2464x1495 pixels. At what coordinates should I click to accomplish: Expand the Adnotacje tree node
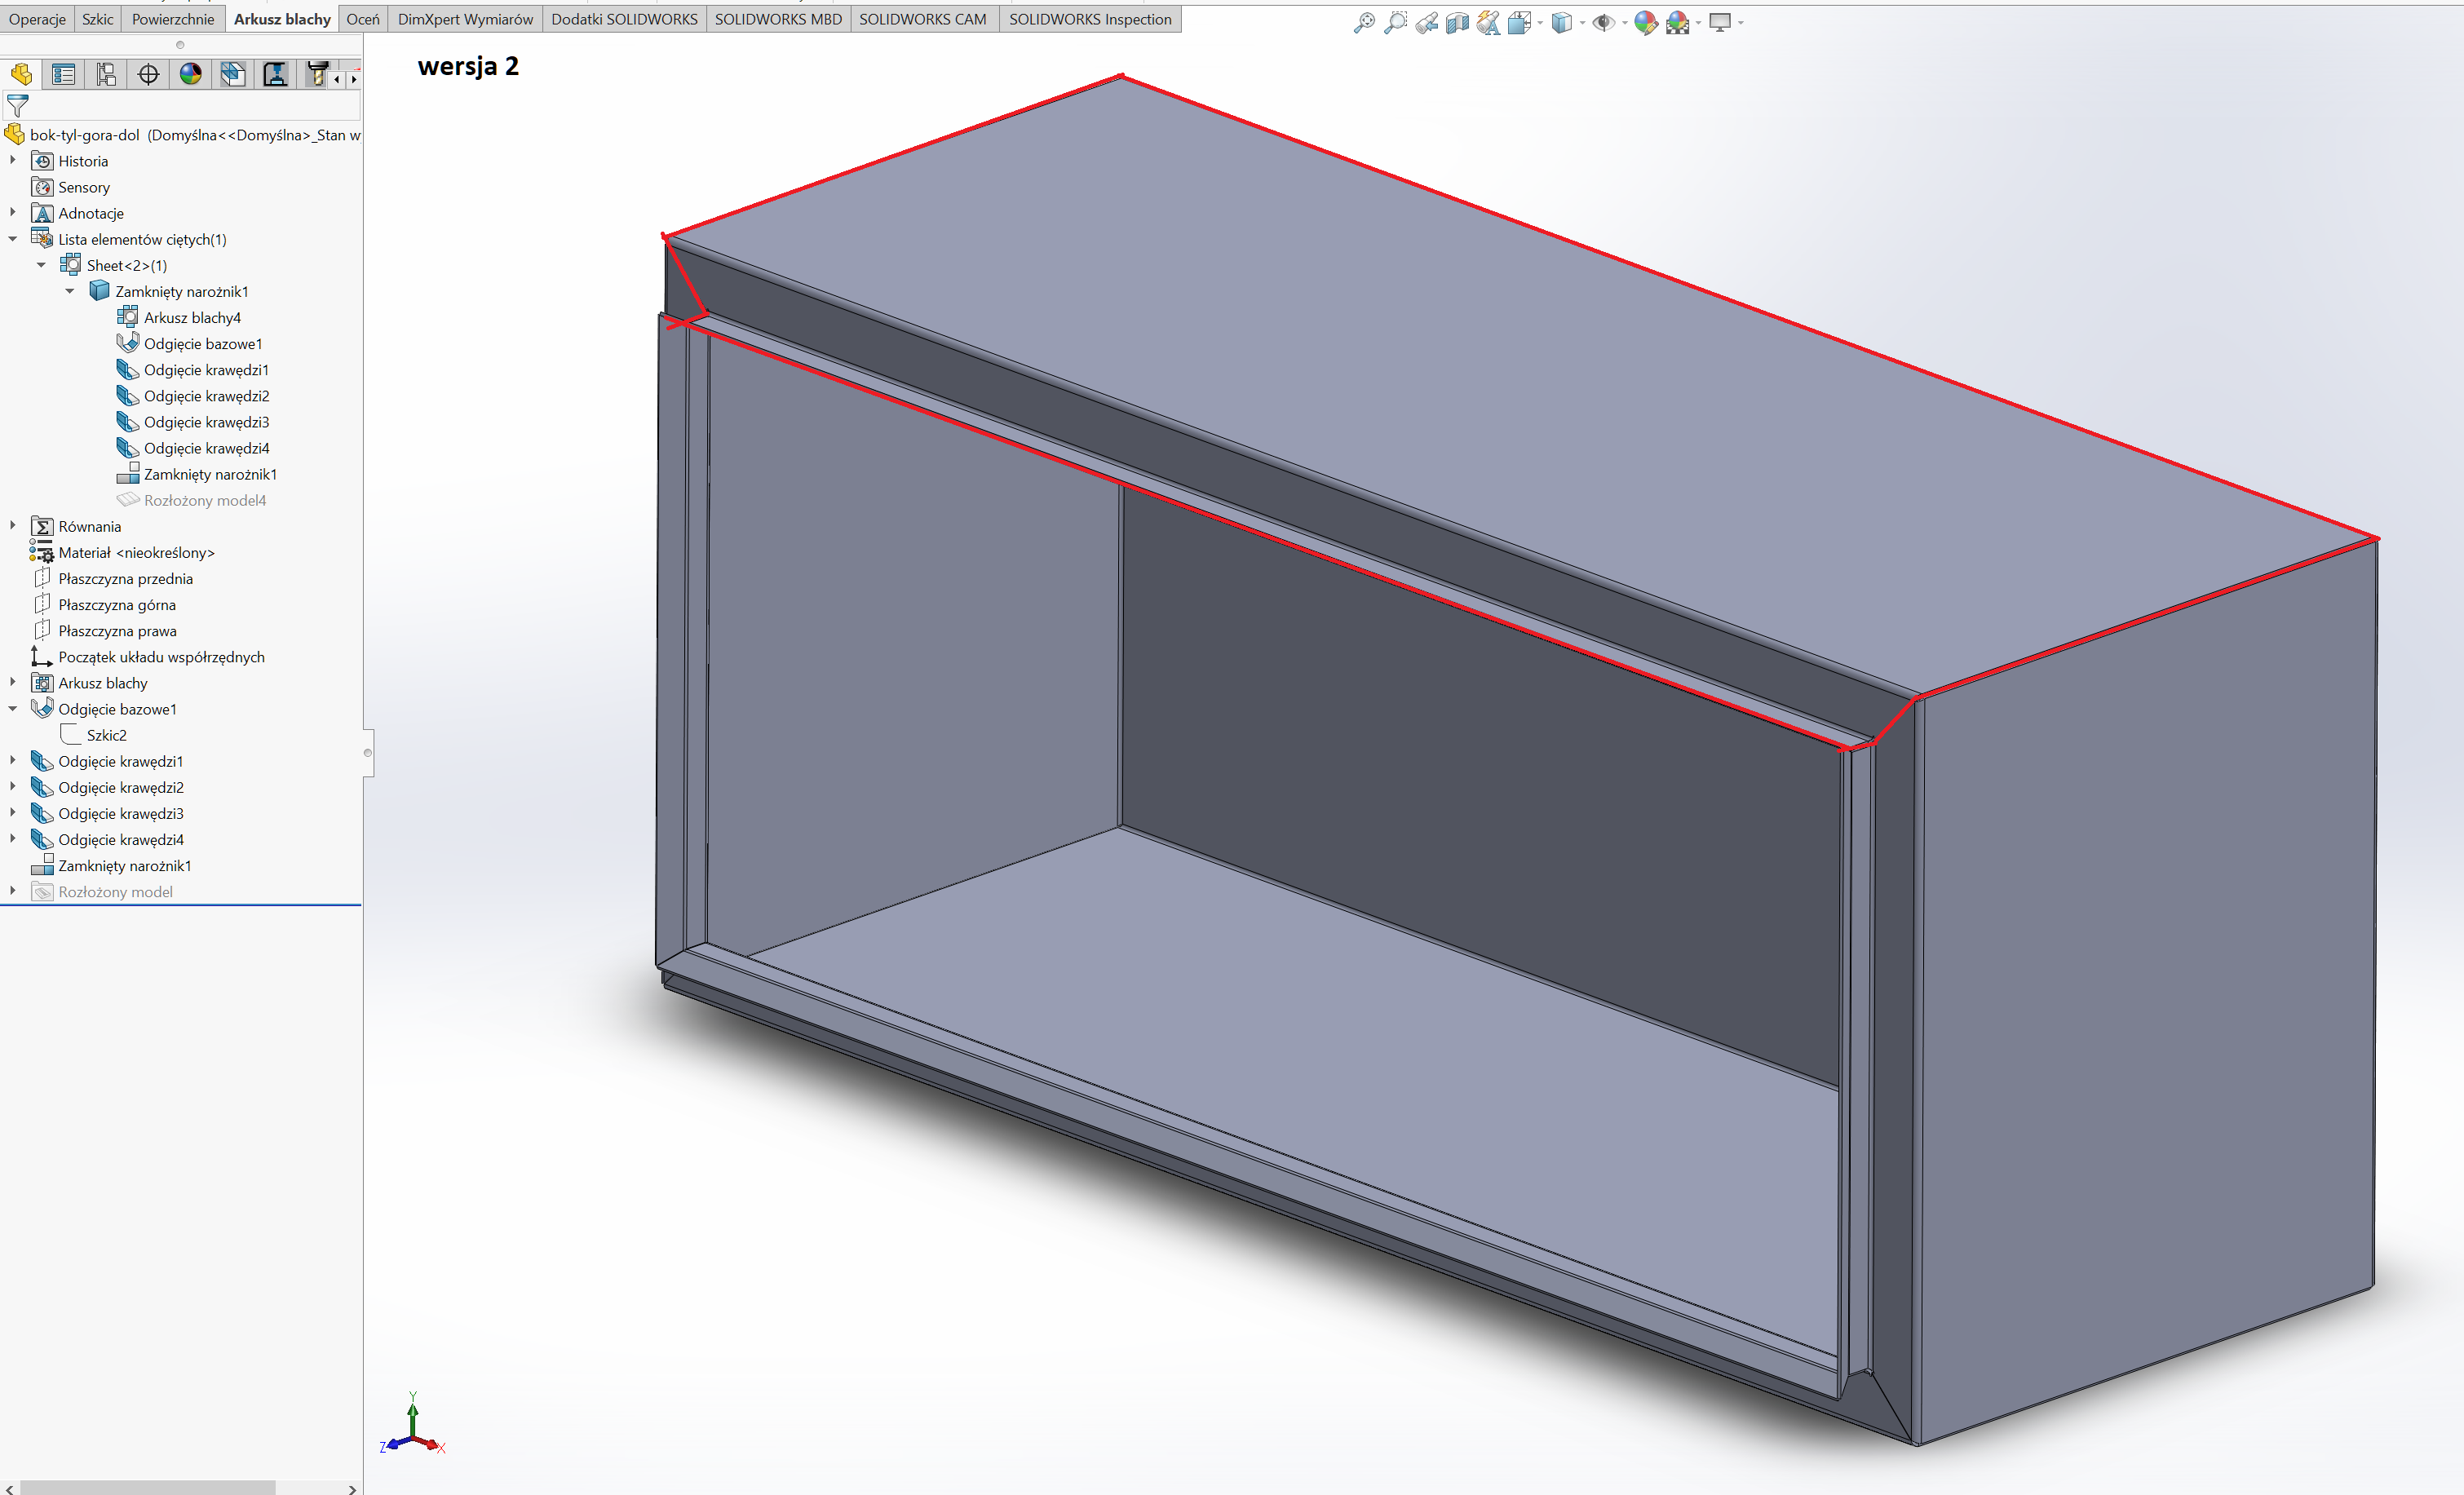coord(13,212)
